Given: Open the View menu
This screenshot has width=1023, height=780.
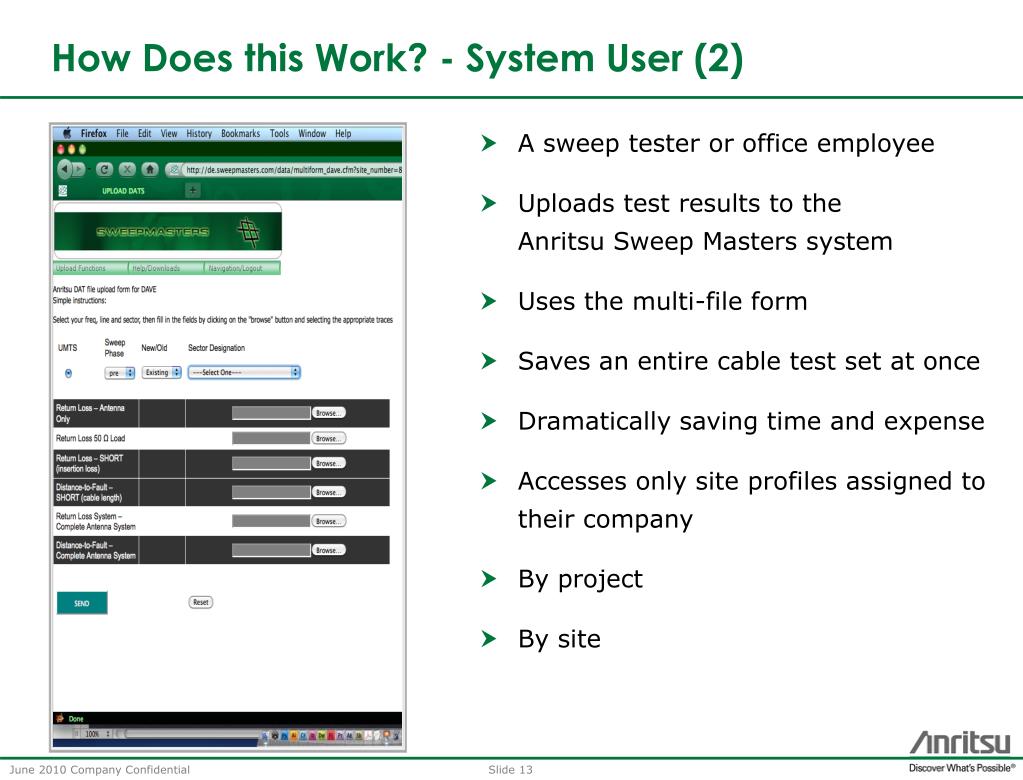Looking at the screenshot, I should 169,133.
